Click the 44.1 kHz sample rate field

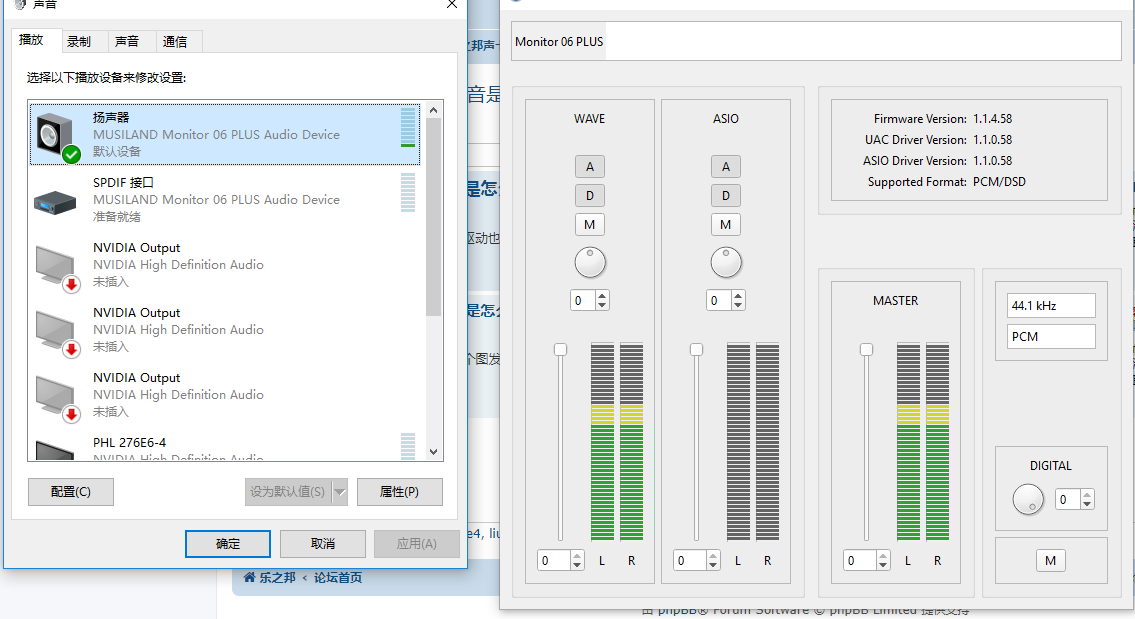coord(1051,305)
